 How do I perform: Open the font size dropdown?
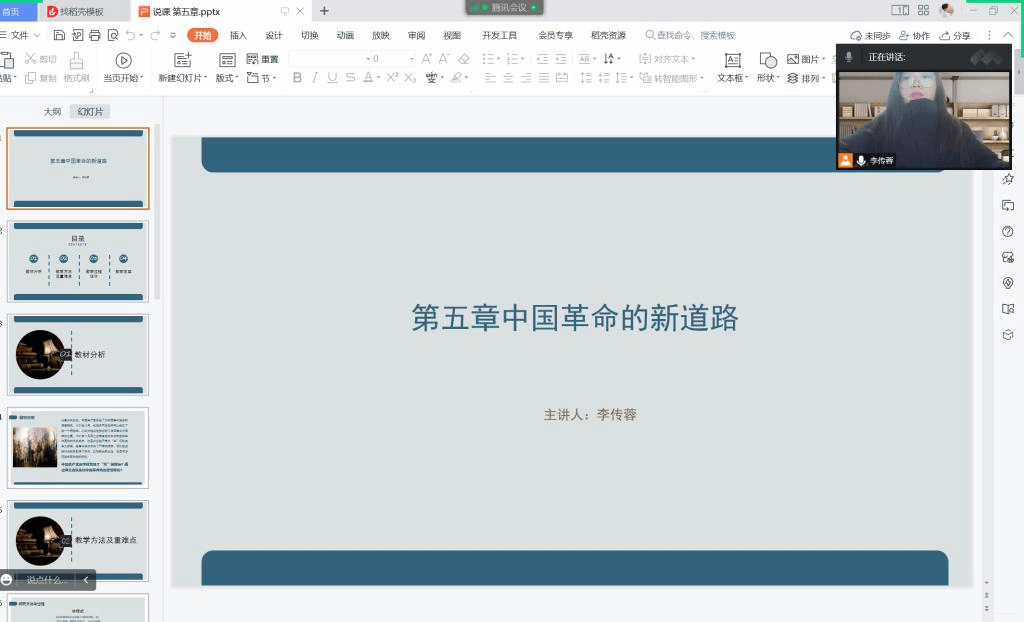pyautogui.click(x=410, y=59)
